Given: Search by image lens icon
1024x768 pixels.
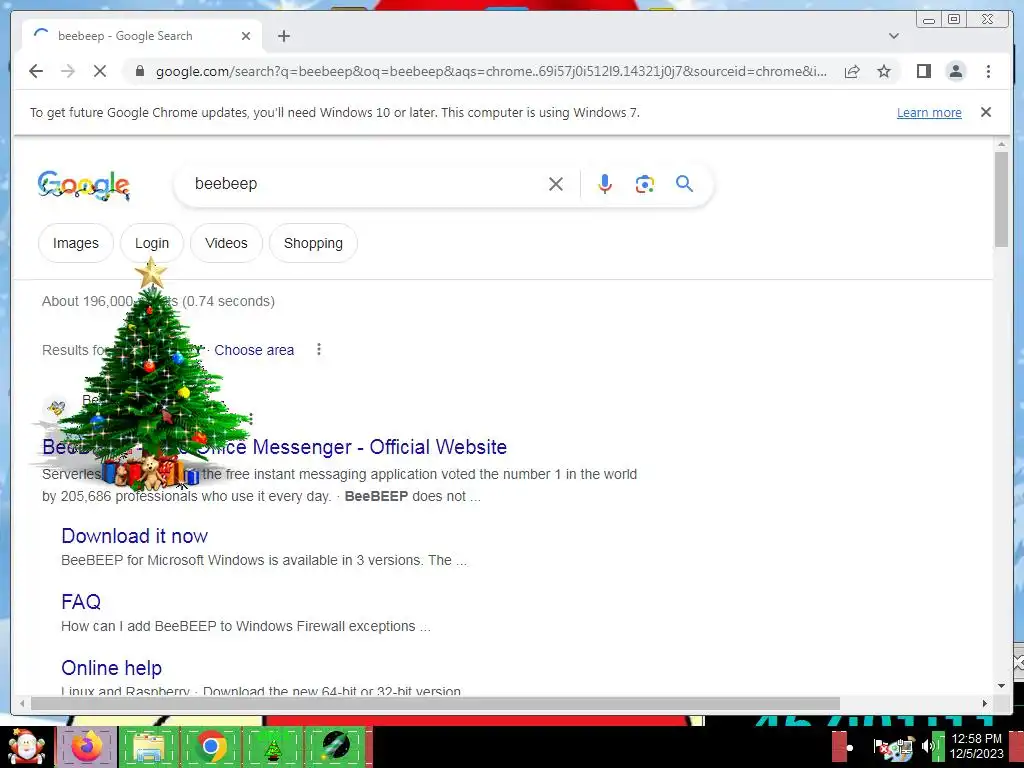Looking at the screenshot, I should click(x=645, y=184).
